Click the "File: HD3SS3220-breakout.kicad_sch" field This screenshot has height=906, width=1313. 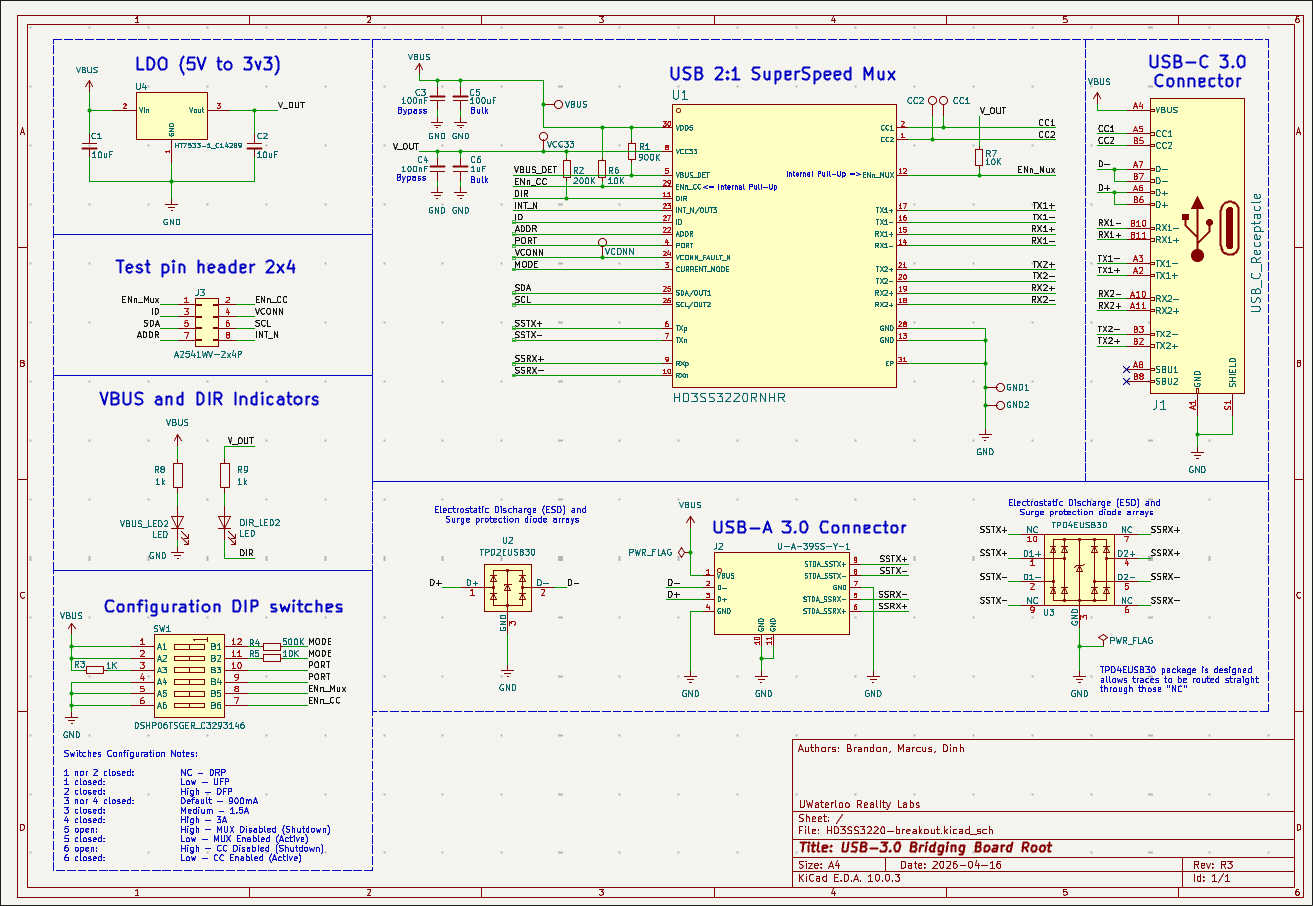click(x=896, y=829)
